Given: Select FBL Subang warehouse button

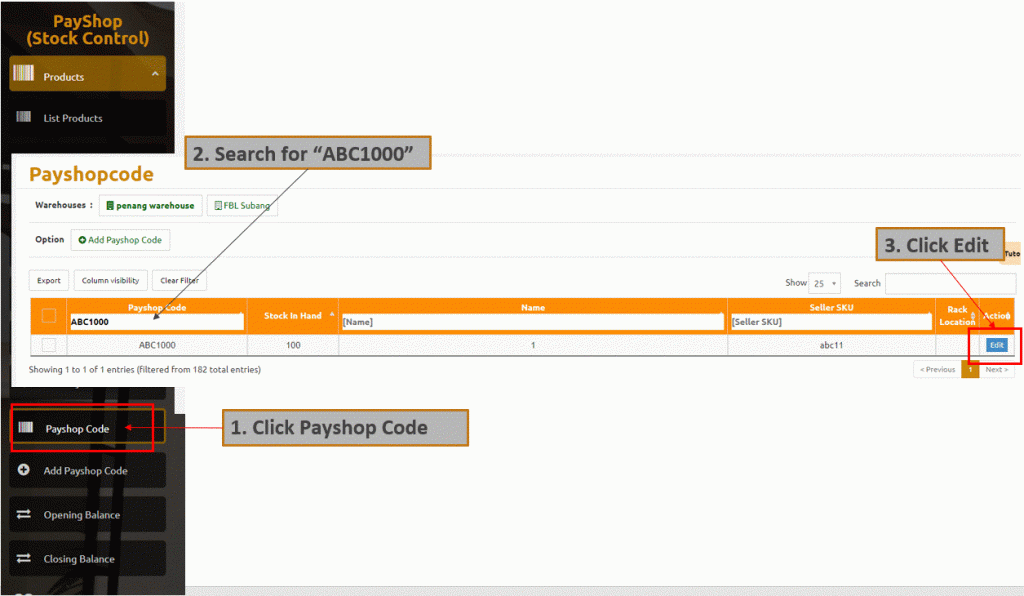Looking at the screenshot, I should (242, 206).
